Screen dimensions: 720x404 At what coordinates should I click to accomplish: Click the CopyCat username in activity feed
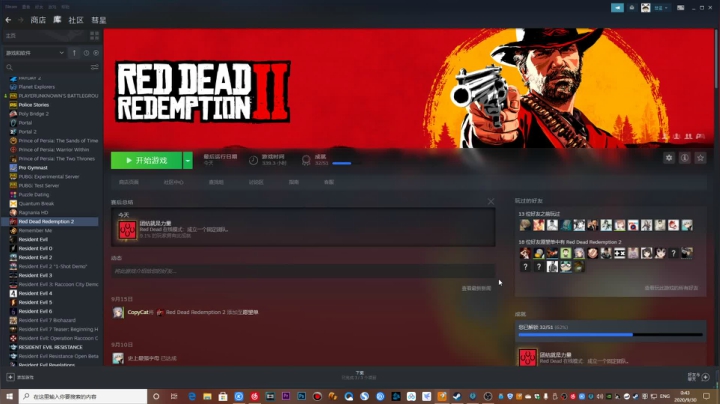pos(138,312)
